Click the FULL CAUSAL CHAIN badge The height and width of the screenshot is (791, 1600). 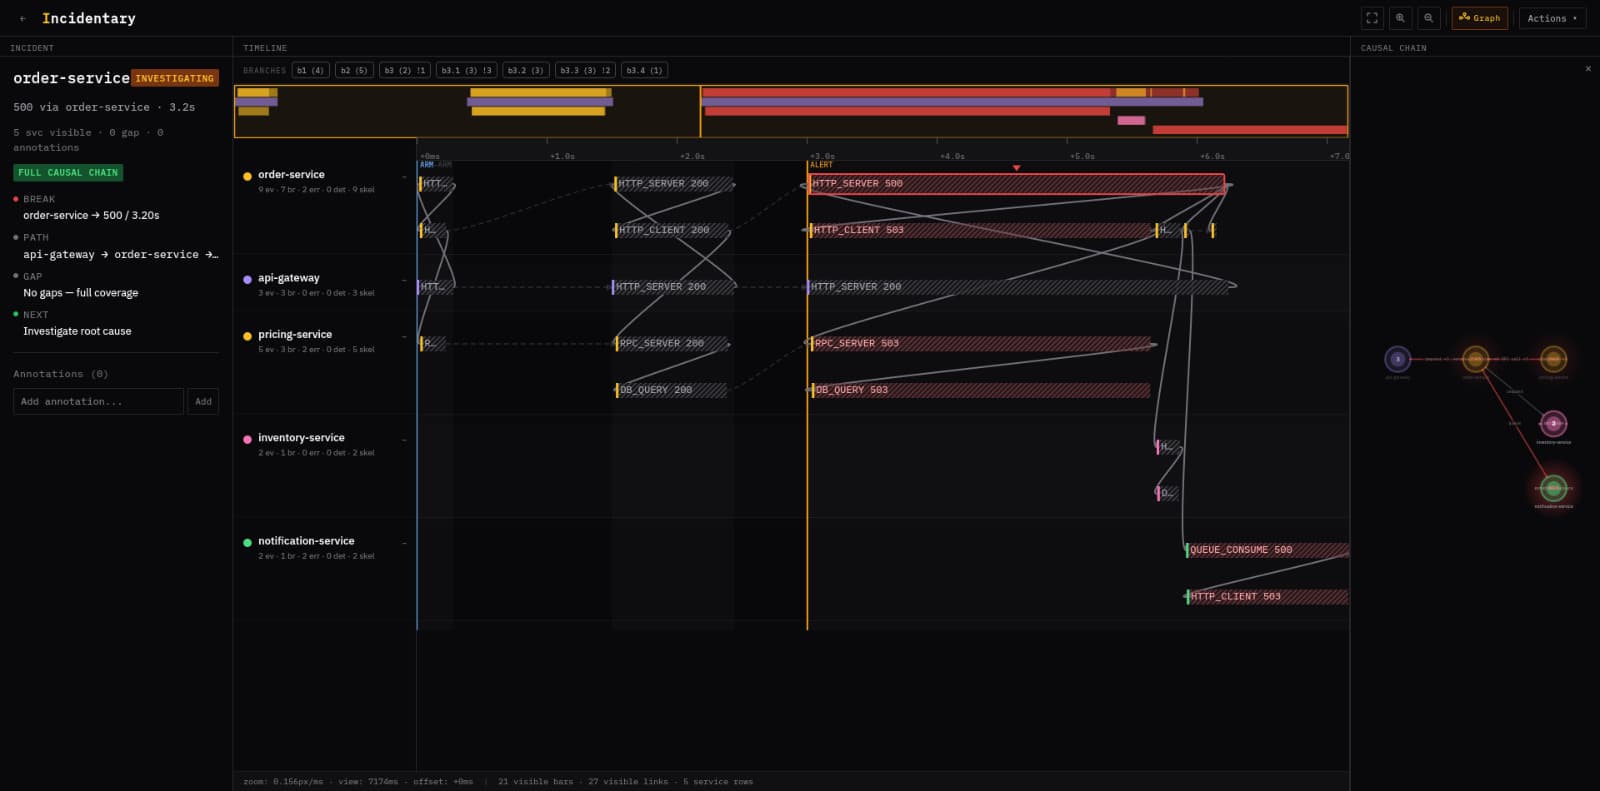68,172
